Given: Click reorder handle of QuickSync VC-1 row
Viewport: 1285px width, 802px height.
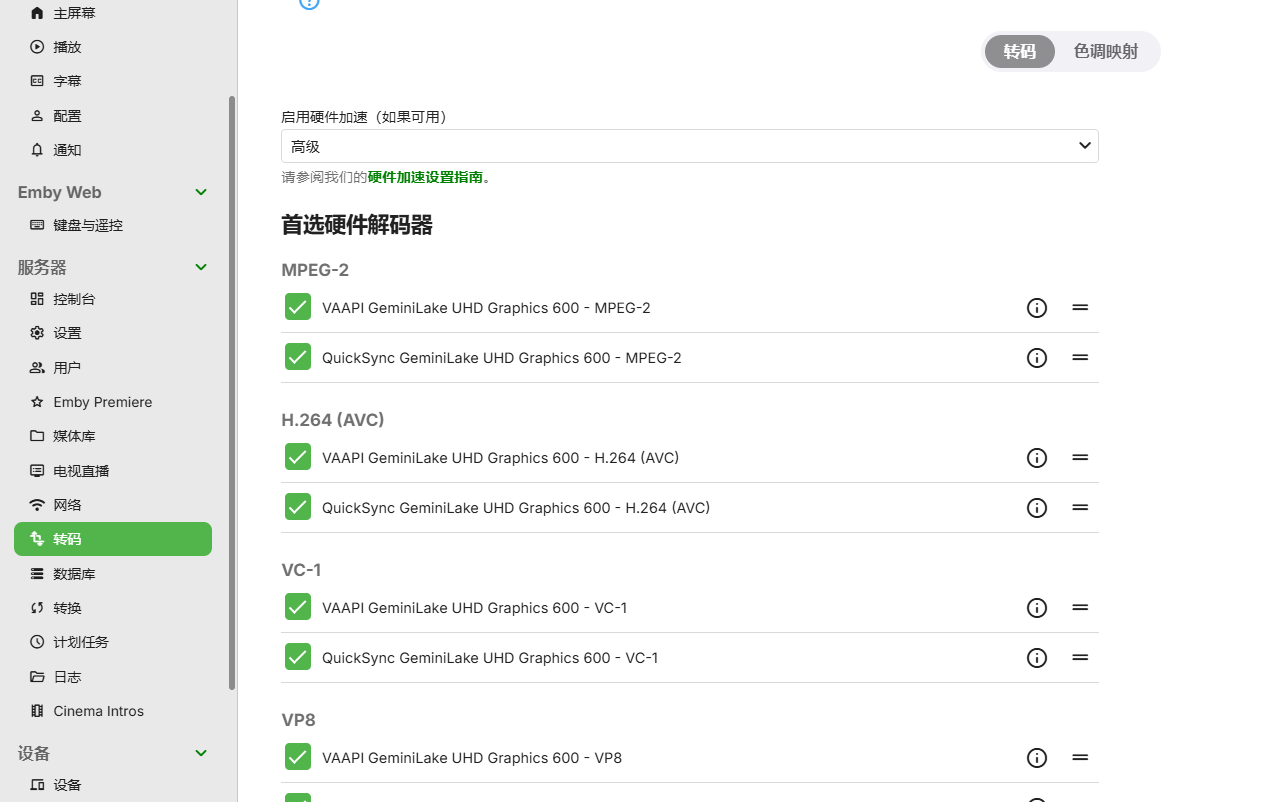Looking at the screenshot, I should coord(1080,658).
